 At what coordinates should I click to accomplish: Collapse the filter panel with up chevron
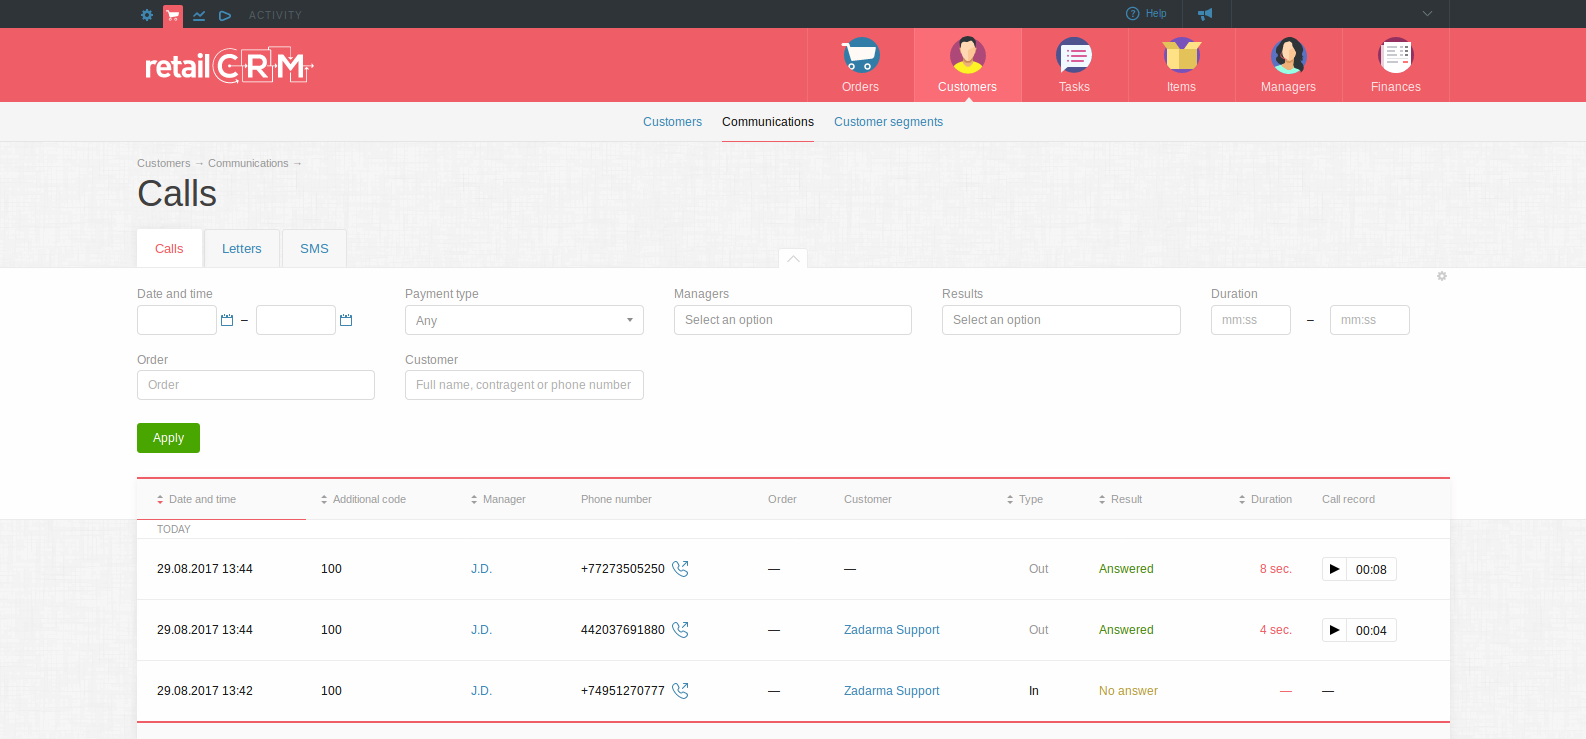coord(793,259)
